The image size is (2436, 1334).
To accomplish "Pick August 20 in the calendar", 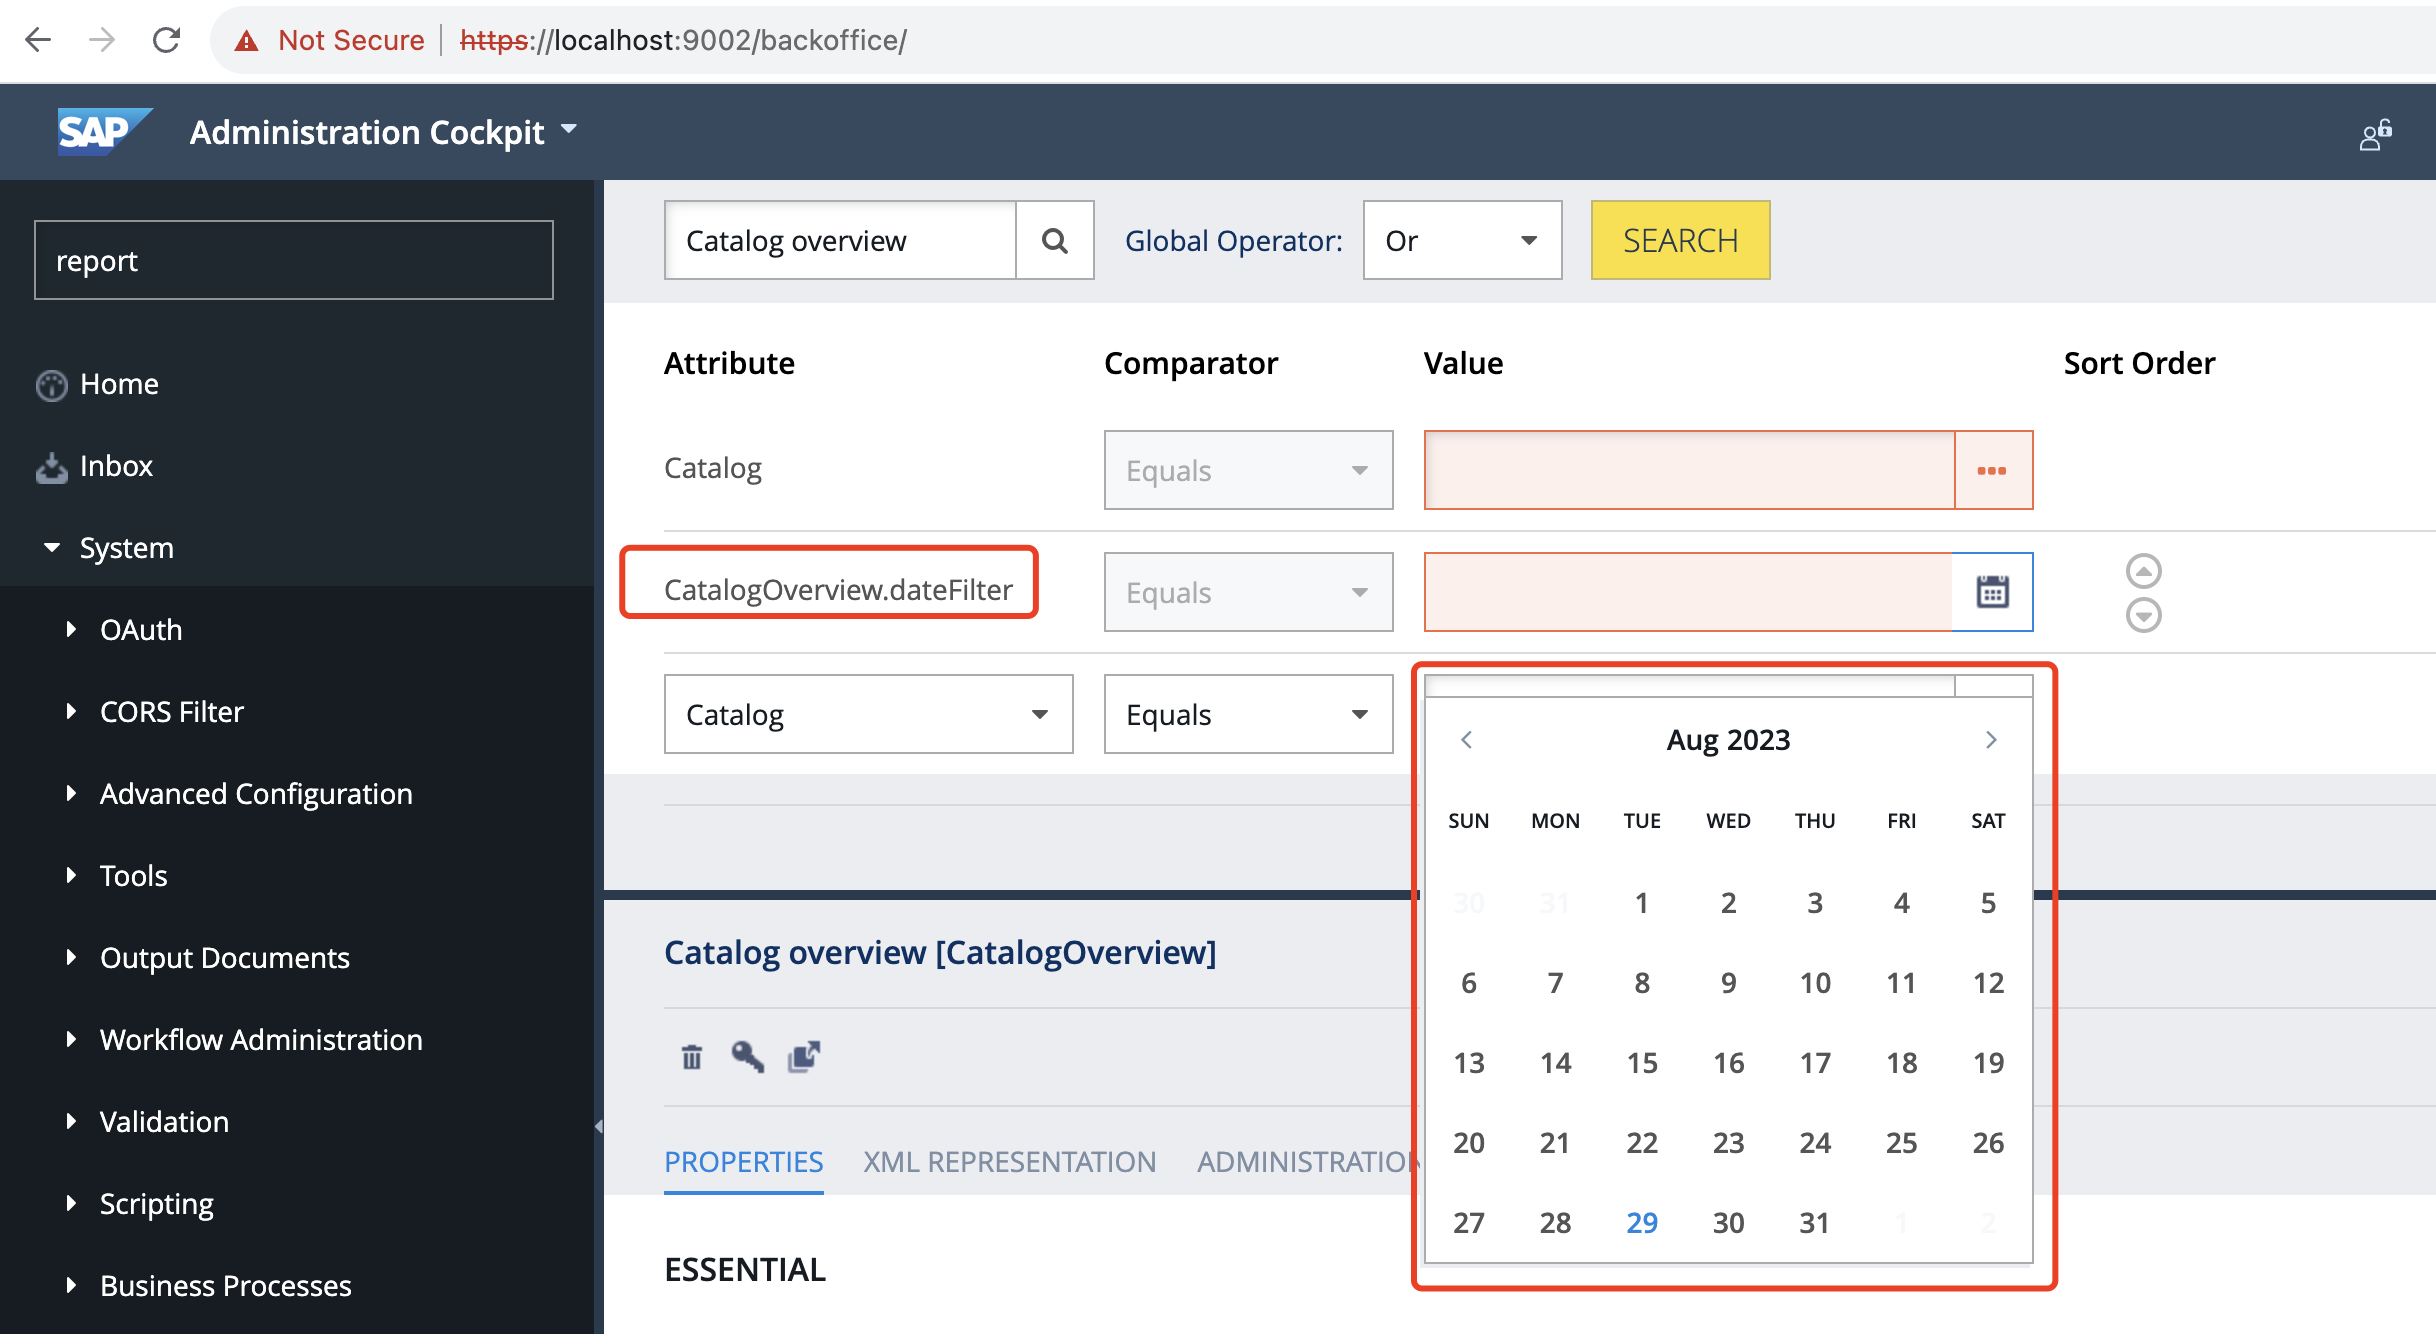I will tap(1468, 1143).
